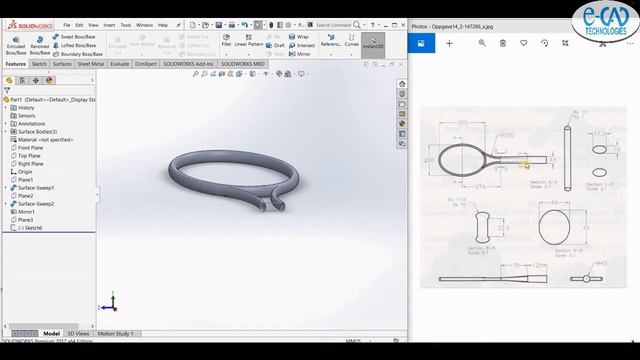This screenshot has width=640, height=360.
Task: Click the tree filter funnel icon
Action: [x=7, y=90]
